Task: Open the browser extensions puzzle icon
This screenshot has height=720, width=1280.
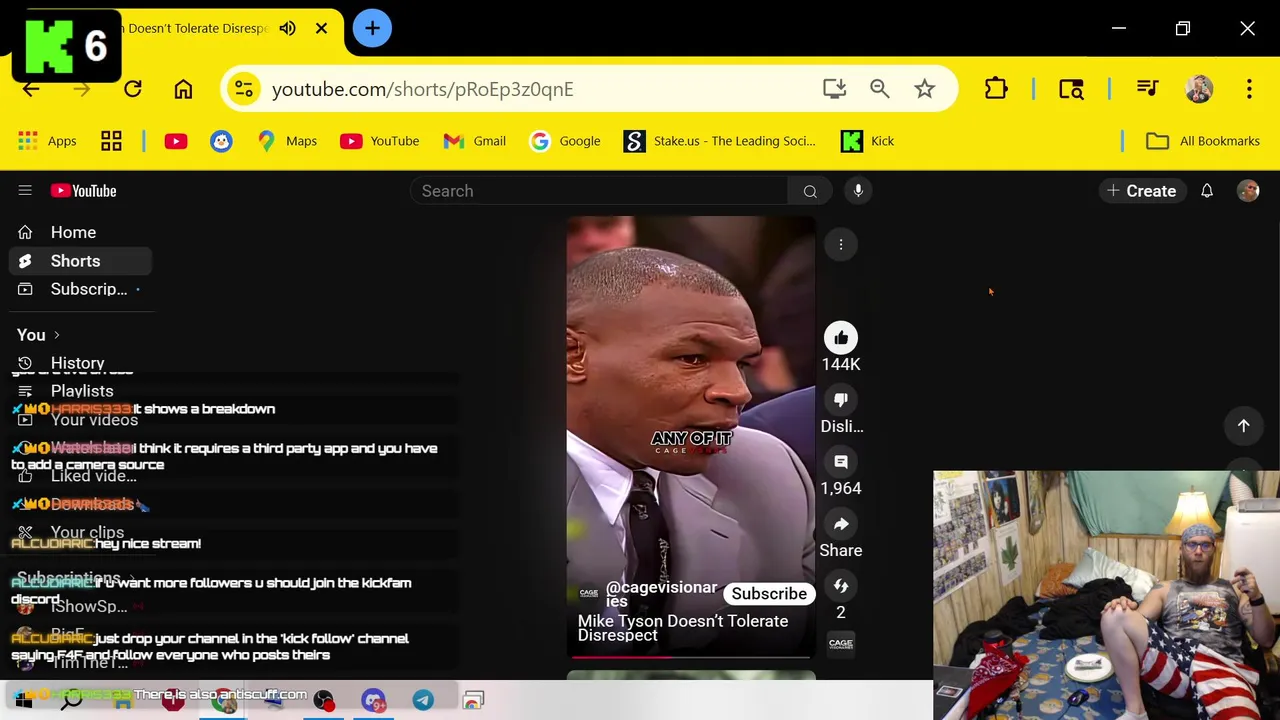Action: click(x=996, y=89)
